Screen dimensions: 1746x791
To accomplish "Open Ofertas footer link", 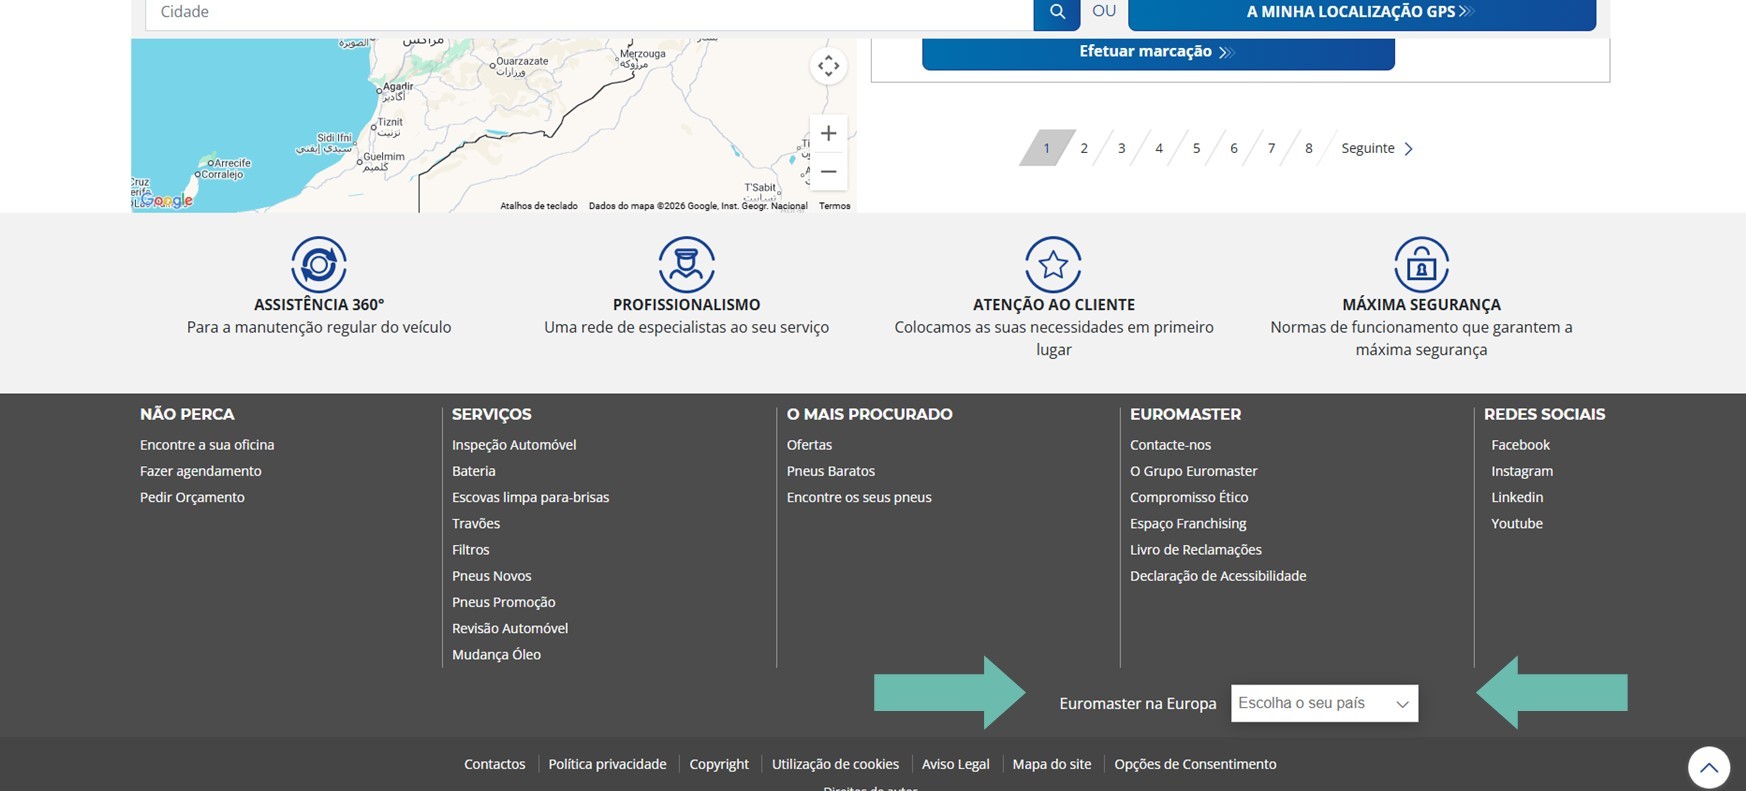I will [x=810, y=445].
